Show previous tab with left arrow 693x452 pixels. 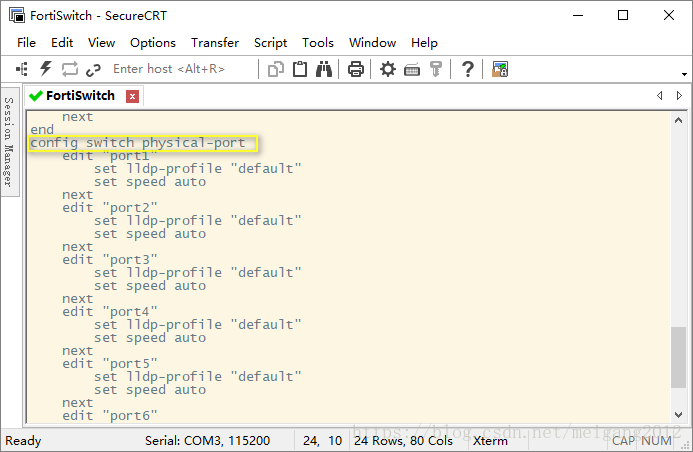tap(659, 95)
